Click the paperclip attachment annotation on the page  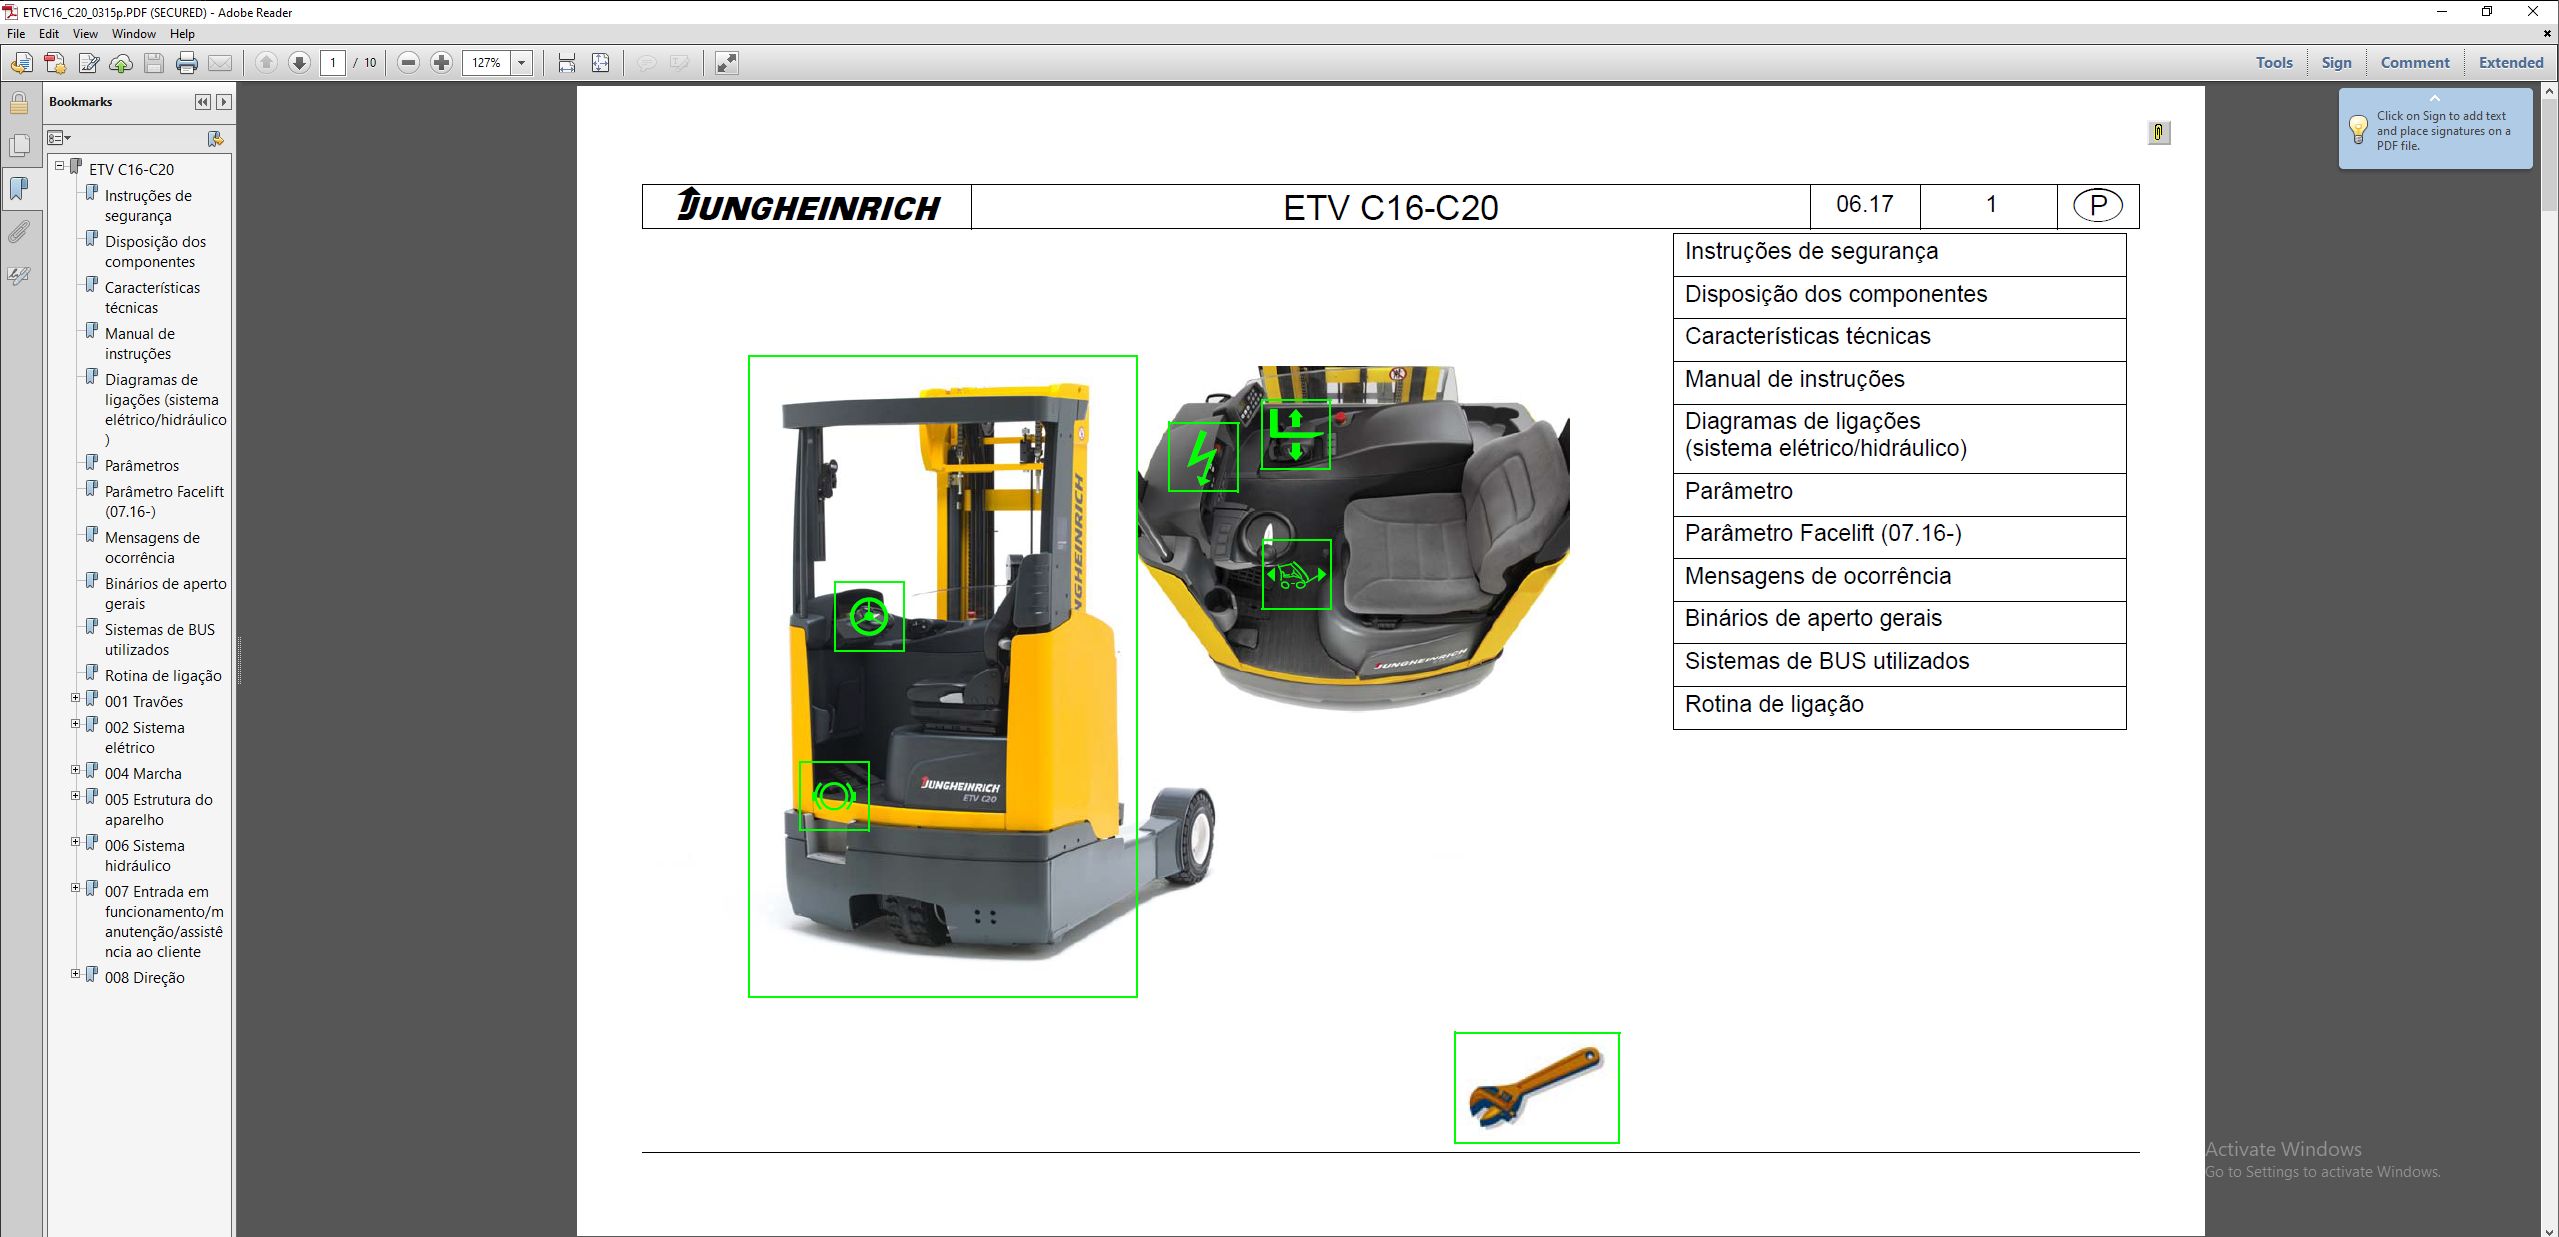pyautogui.click(x=2159, y=133)
